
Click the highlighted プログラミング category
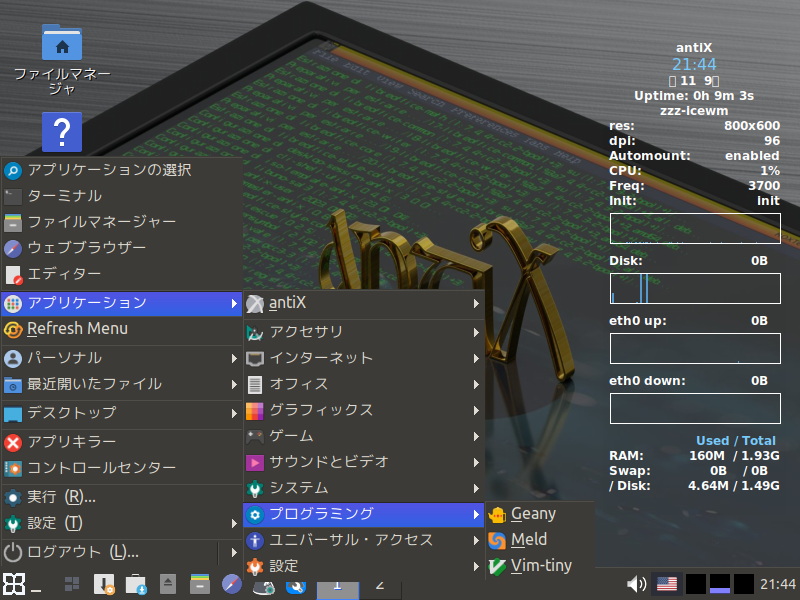[x=364, y=514]
